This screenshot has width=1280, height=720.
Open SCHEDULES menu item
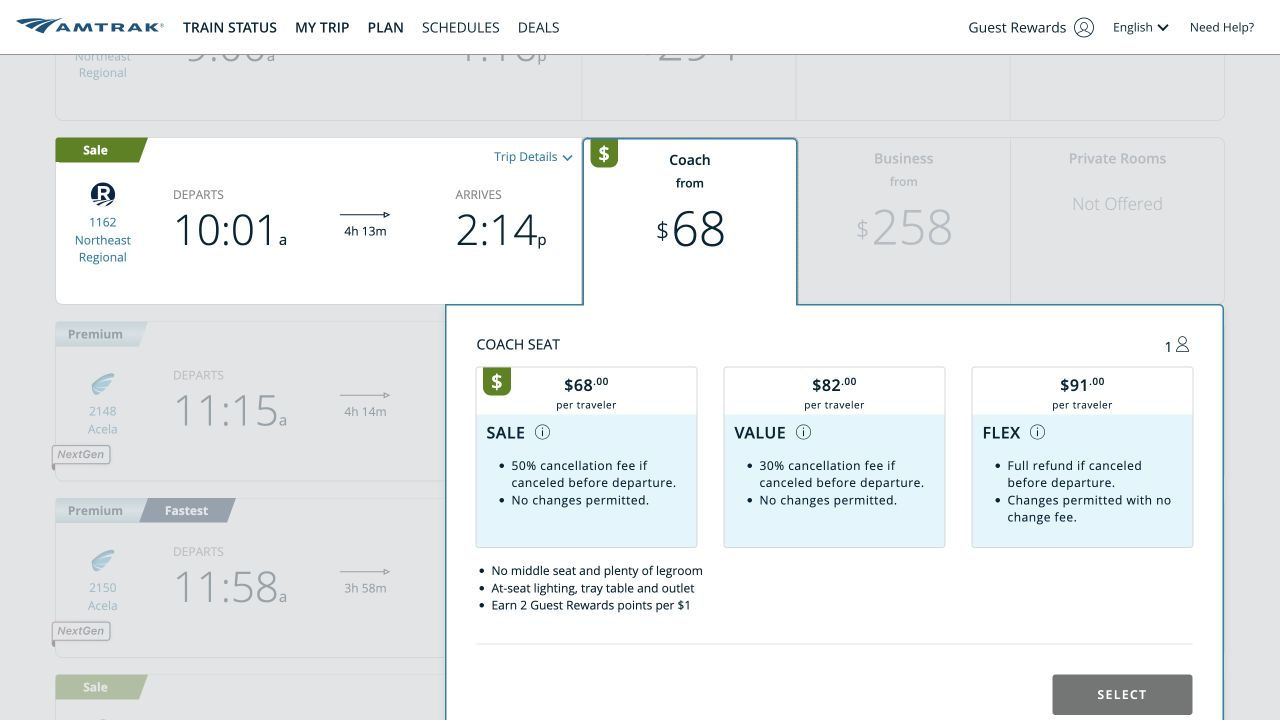tap(461, 28)
